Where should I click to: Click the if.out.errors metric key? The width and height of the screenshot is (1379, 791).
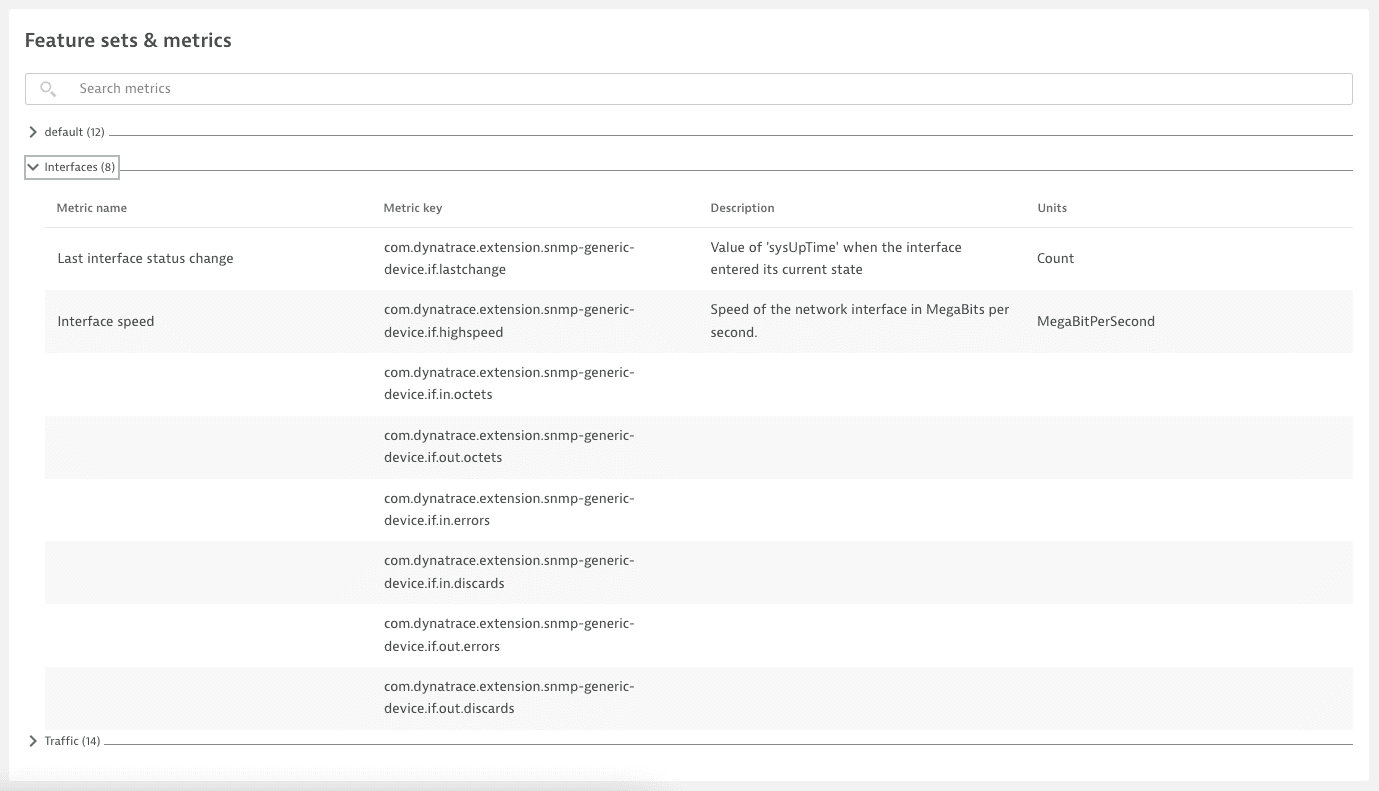(x=509, y=636)
